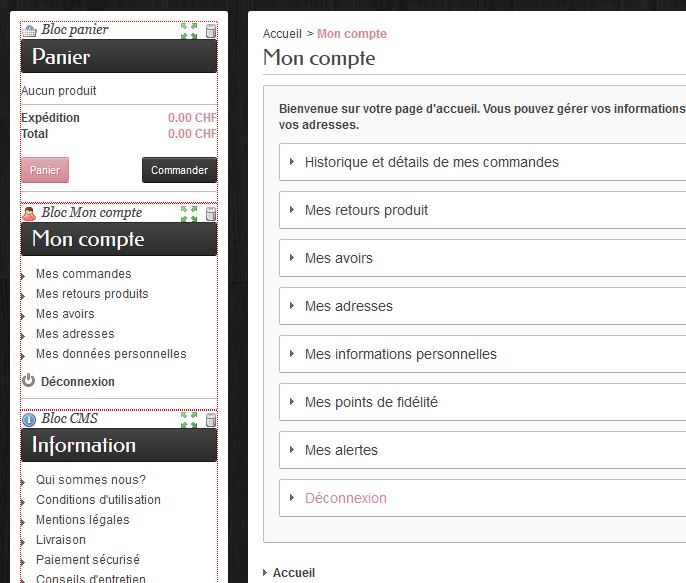The image size is (686, 583).
Task: Open Mes points de fidélité
Action: pyautogui.click(x=371, y=402)
